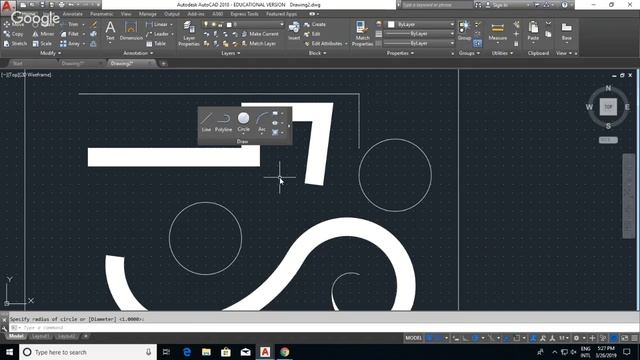640x360 pixels.
Task: Click the Windows taskbar search box
Action: coord(88,352)
